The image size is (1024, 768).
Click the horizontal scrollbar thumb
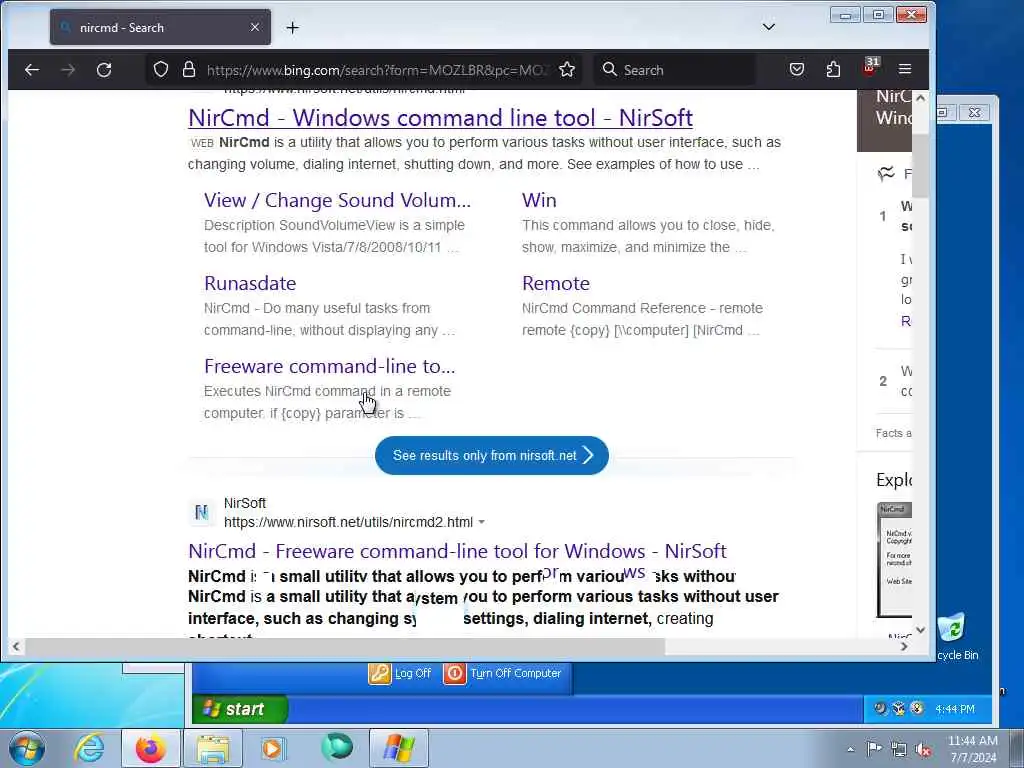(345, 647)
